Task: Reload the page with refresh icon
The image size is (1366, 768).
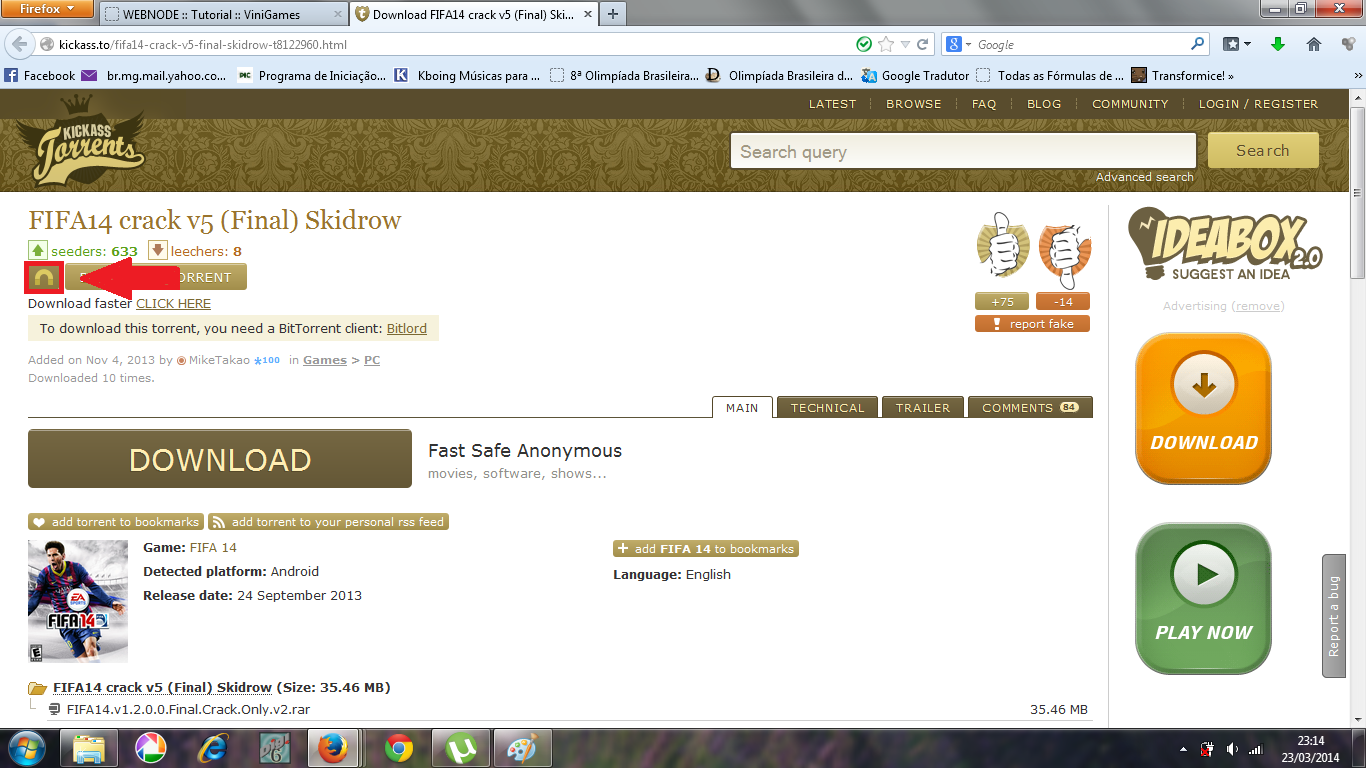Action: pyautogui.click(x=922, y=45)
